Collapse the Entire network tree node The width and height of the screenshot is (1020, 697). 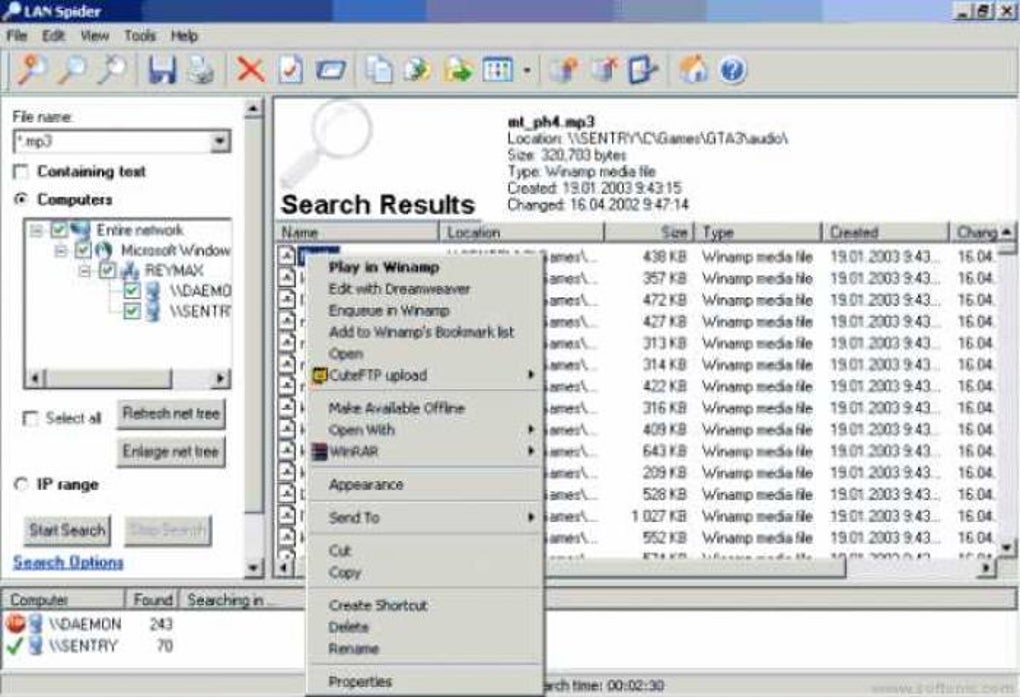pos(36,230)
